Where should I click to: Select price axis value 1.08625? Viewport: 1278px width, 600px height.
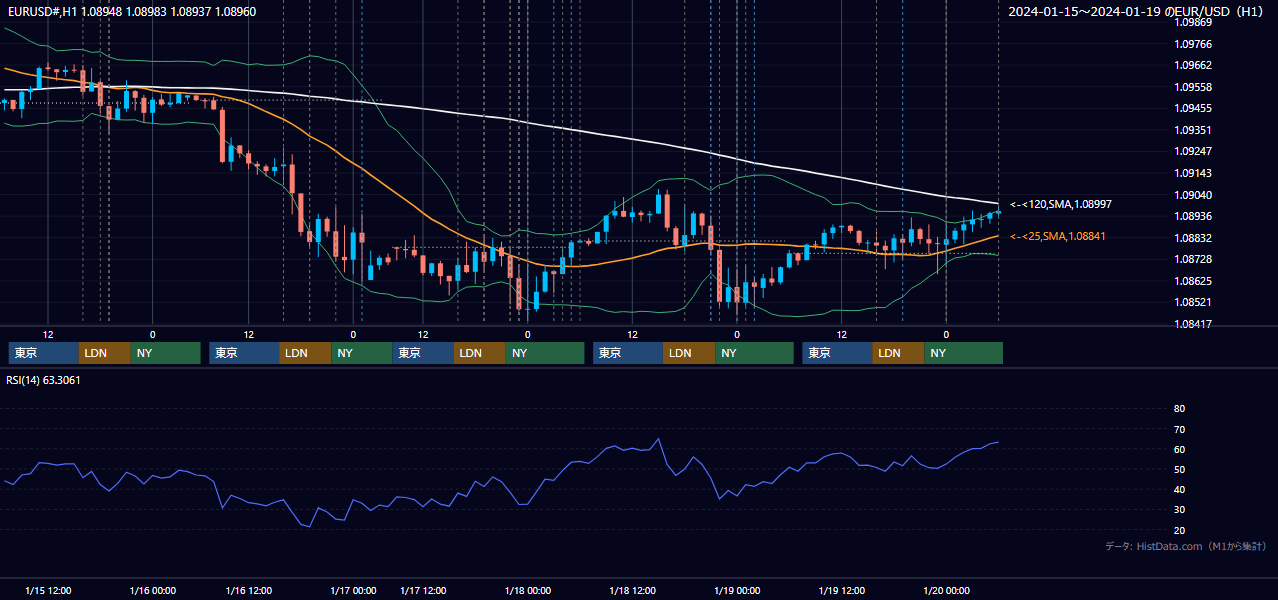pyautogui.click(x=1193, y=281)
